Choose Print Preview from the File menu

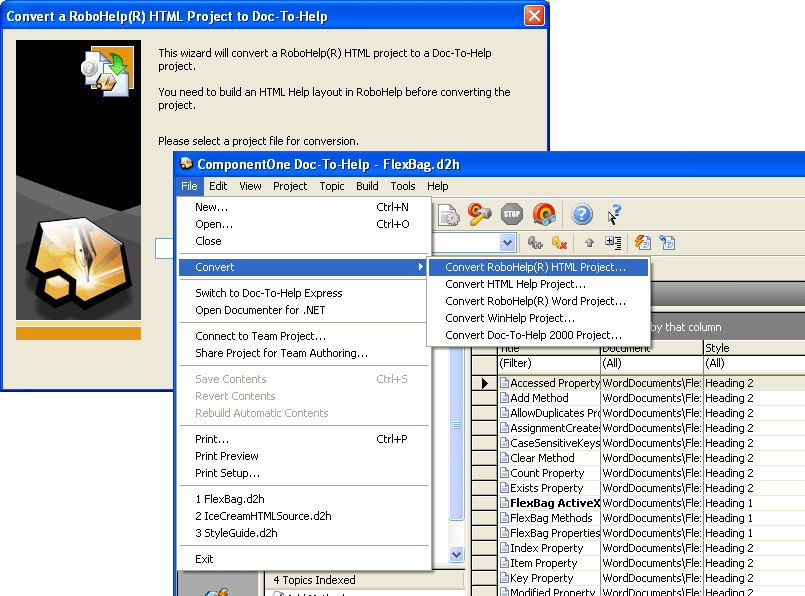(x=303, y=456)
